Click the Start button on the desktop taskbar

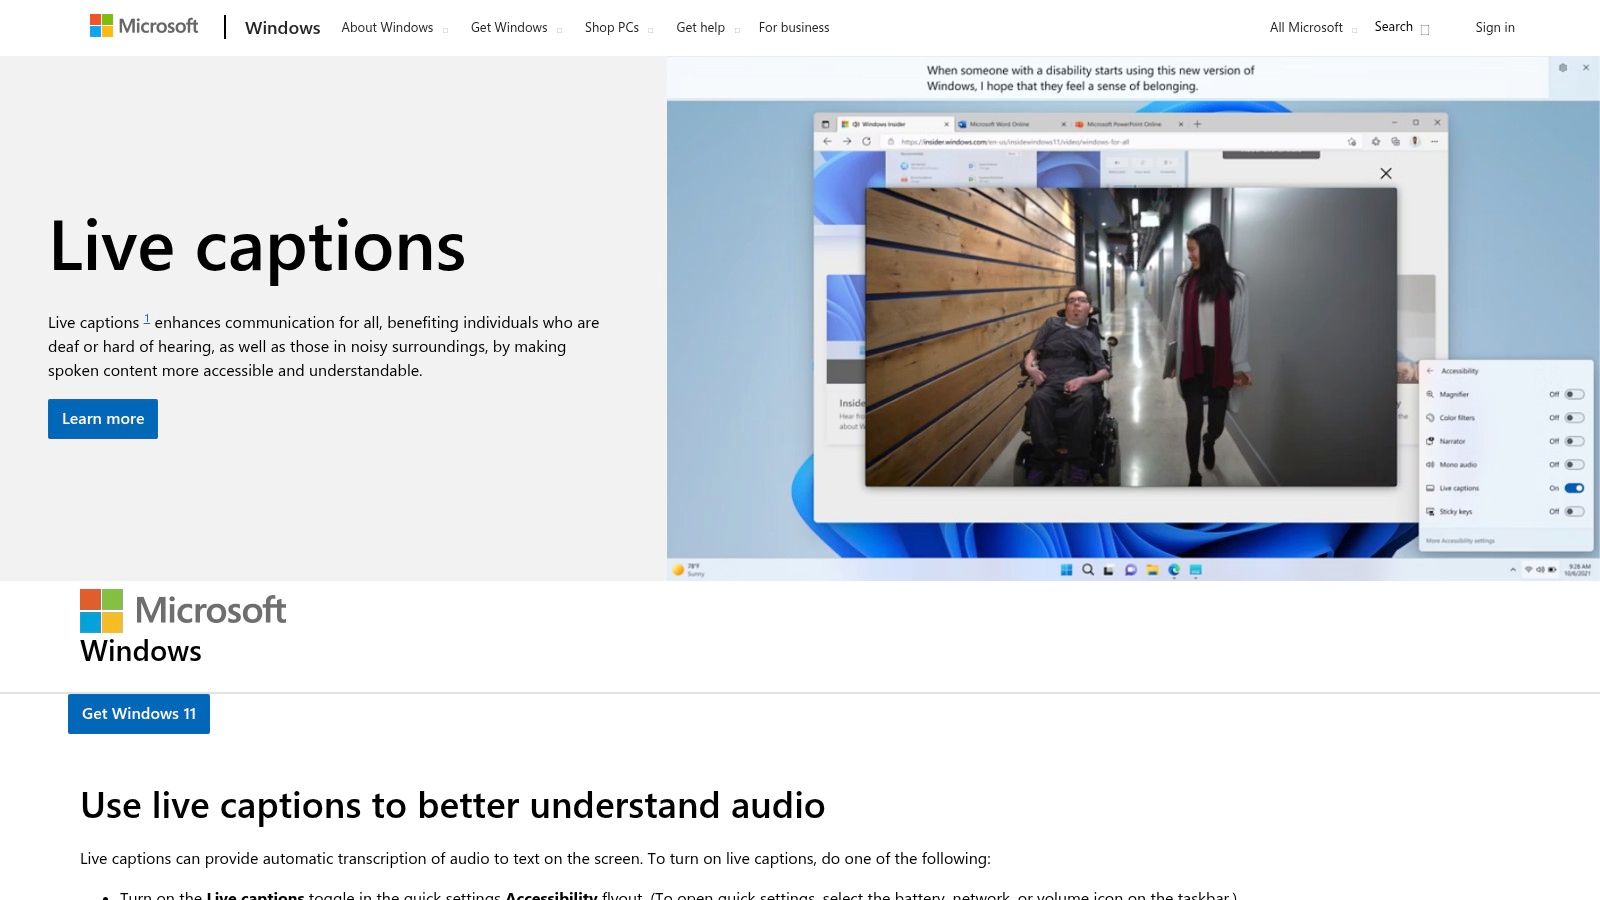point(1066,570)
